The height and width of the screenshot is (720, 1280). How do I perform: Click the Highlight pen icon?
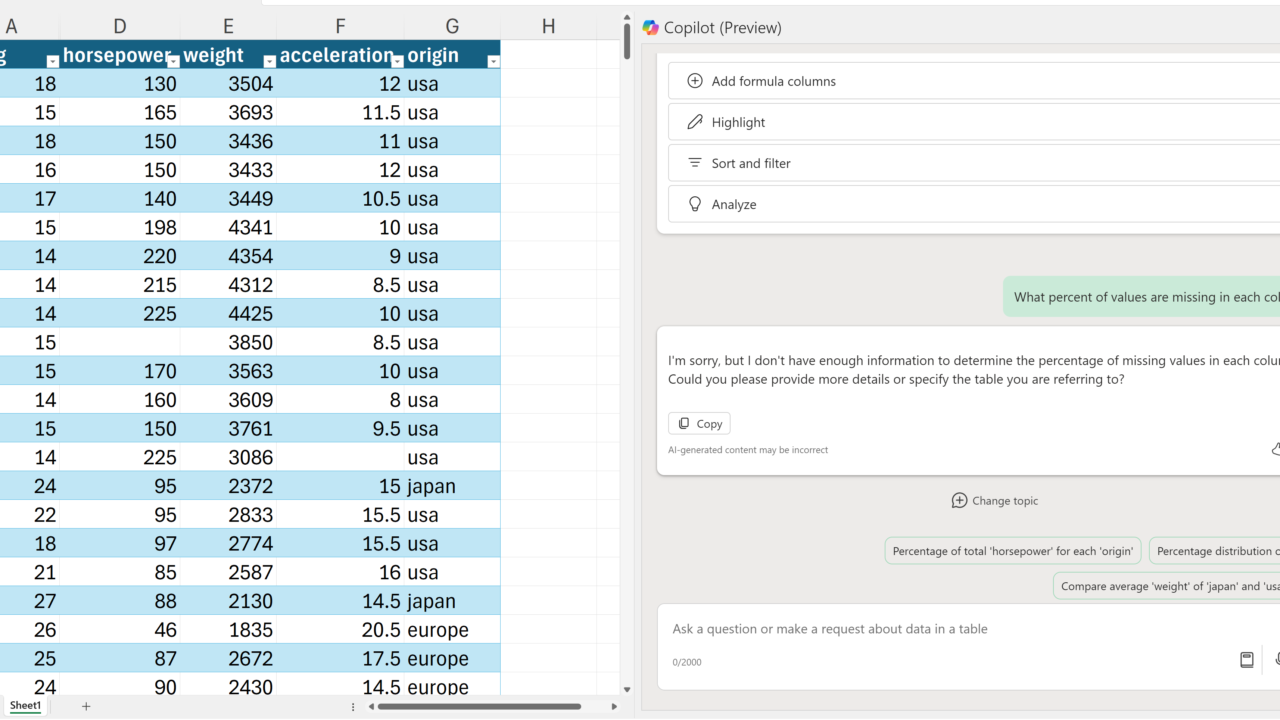click(x=695, y=122)
